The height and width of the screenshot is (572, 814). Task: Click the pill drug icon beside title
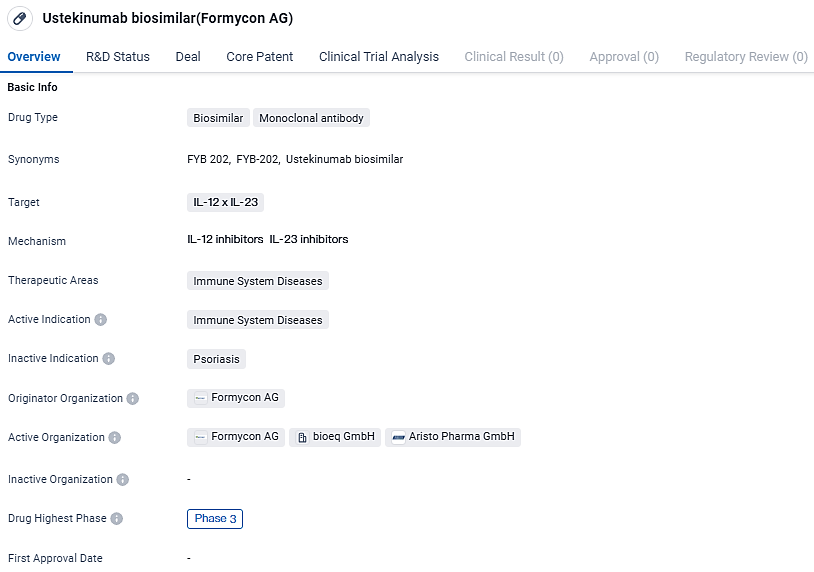pyautogui.click(x=19, y=19)
